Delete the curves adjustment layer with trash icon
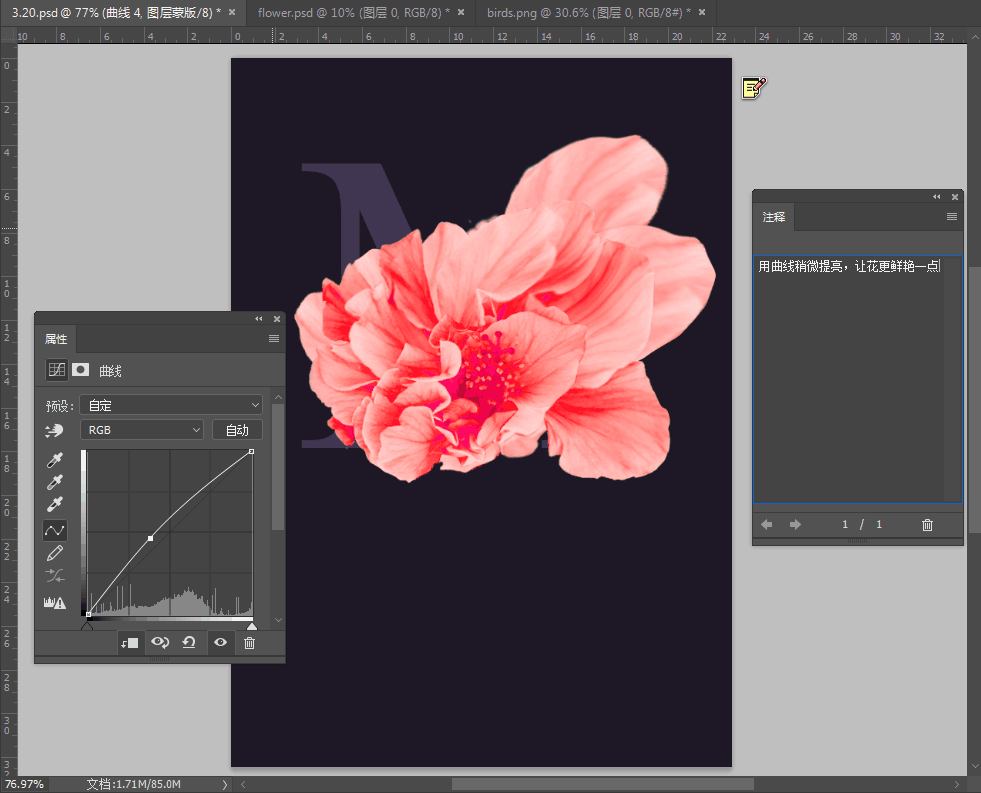Screen dimensions: 981x793 point(250,643)
